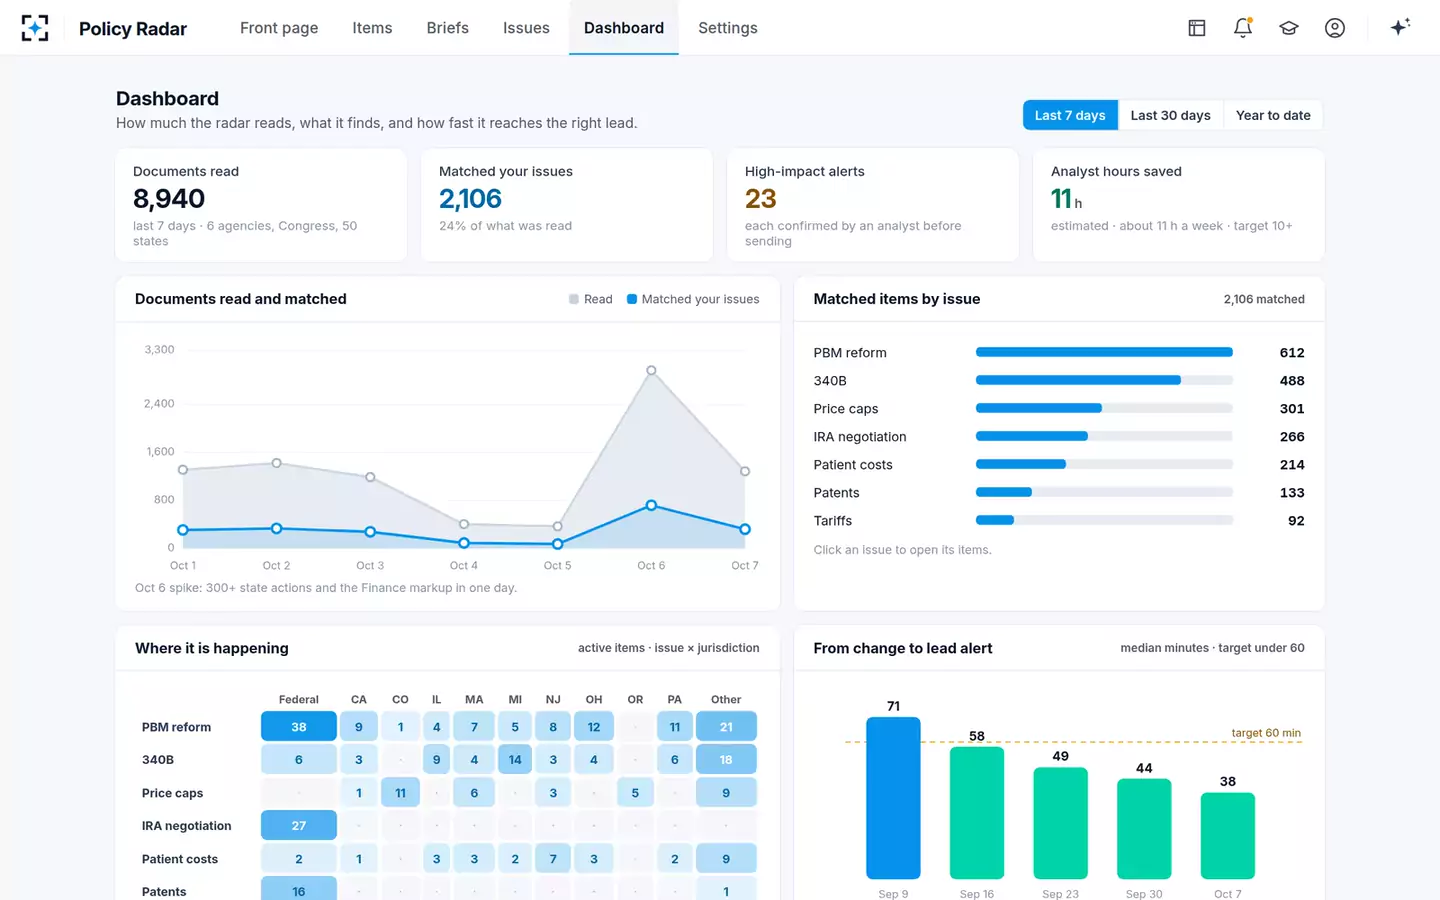1440x900 pixels.
Task: Open the Price caps issue row
Action: 1059,409
